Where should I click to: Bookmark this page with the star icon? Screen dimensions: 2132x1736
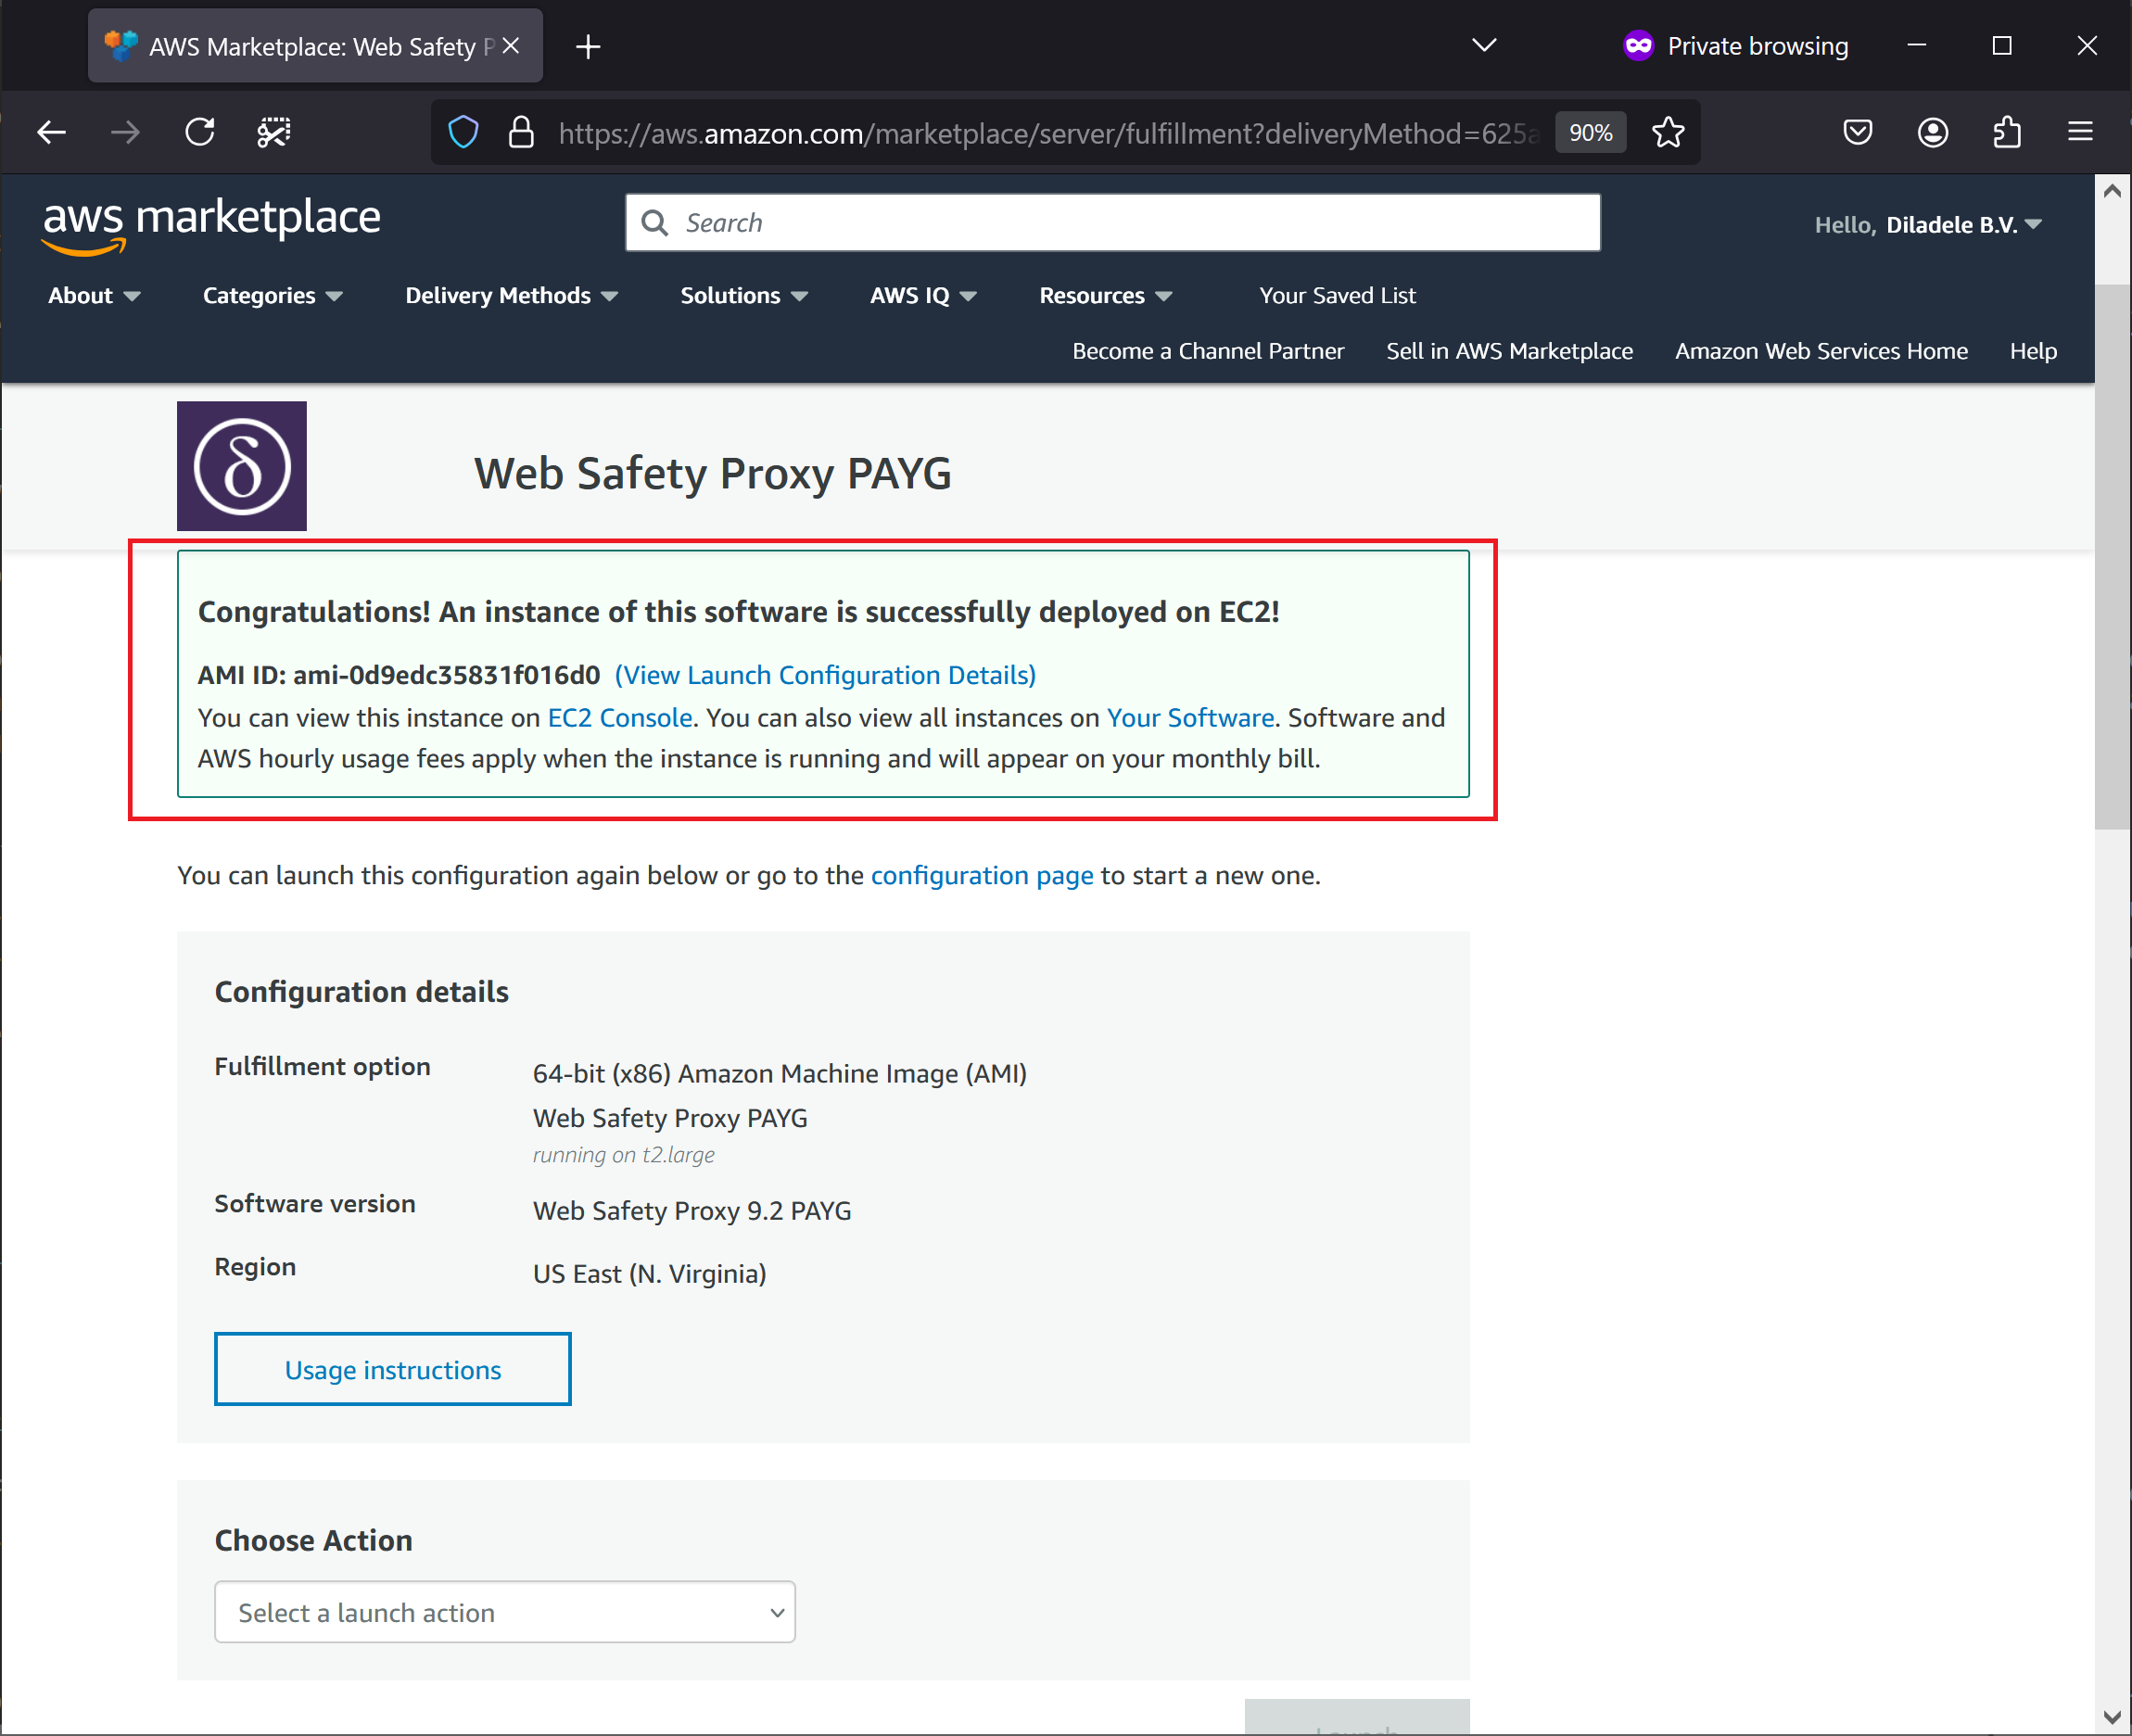pyautogui.click(x=1668, y=132)
